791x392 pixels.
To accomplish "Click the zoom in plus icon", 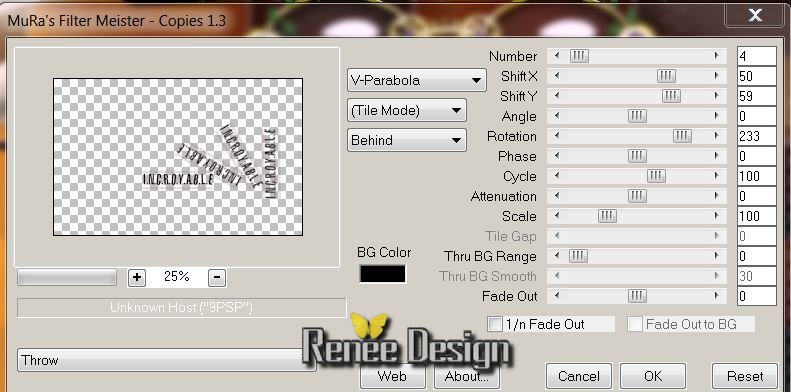I will [137, 277].
